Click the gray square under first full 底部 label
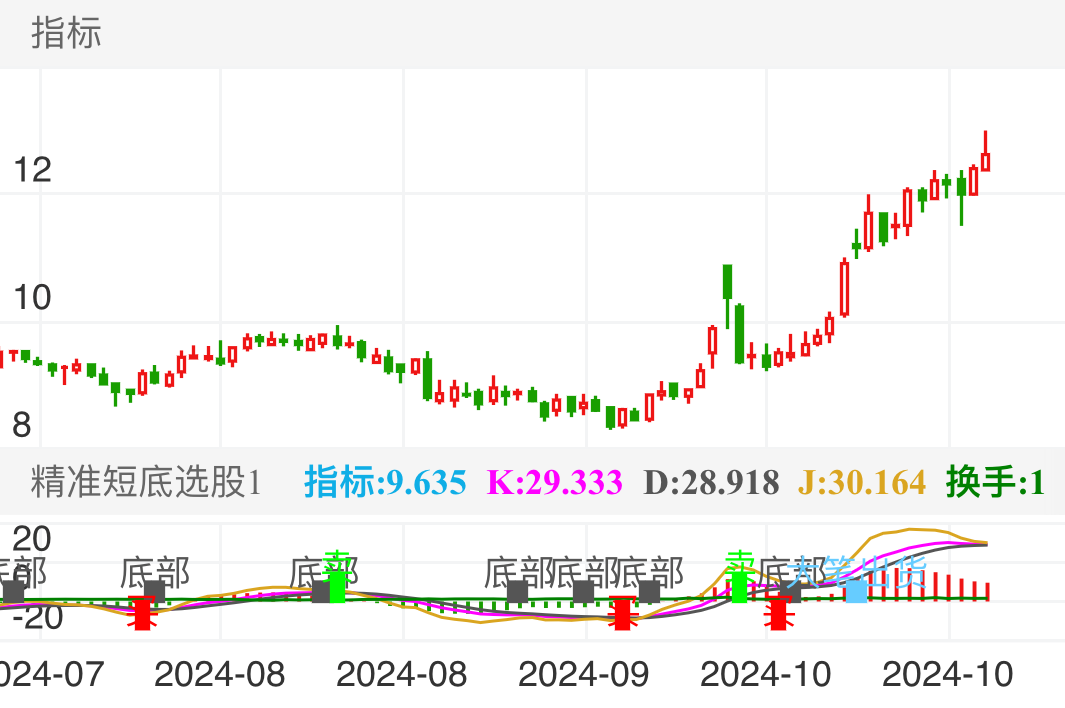 tap(154, 591)
